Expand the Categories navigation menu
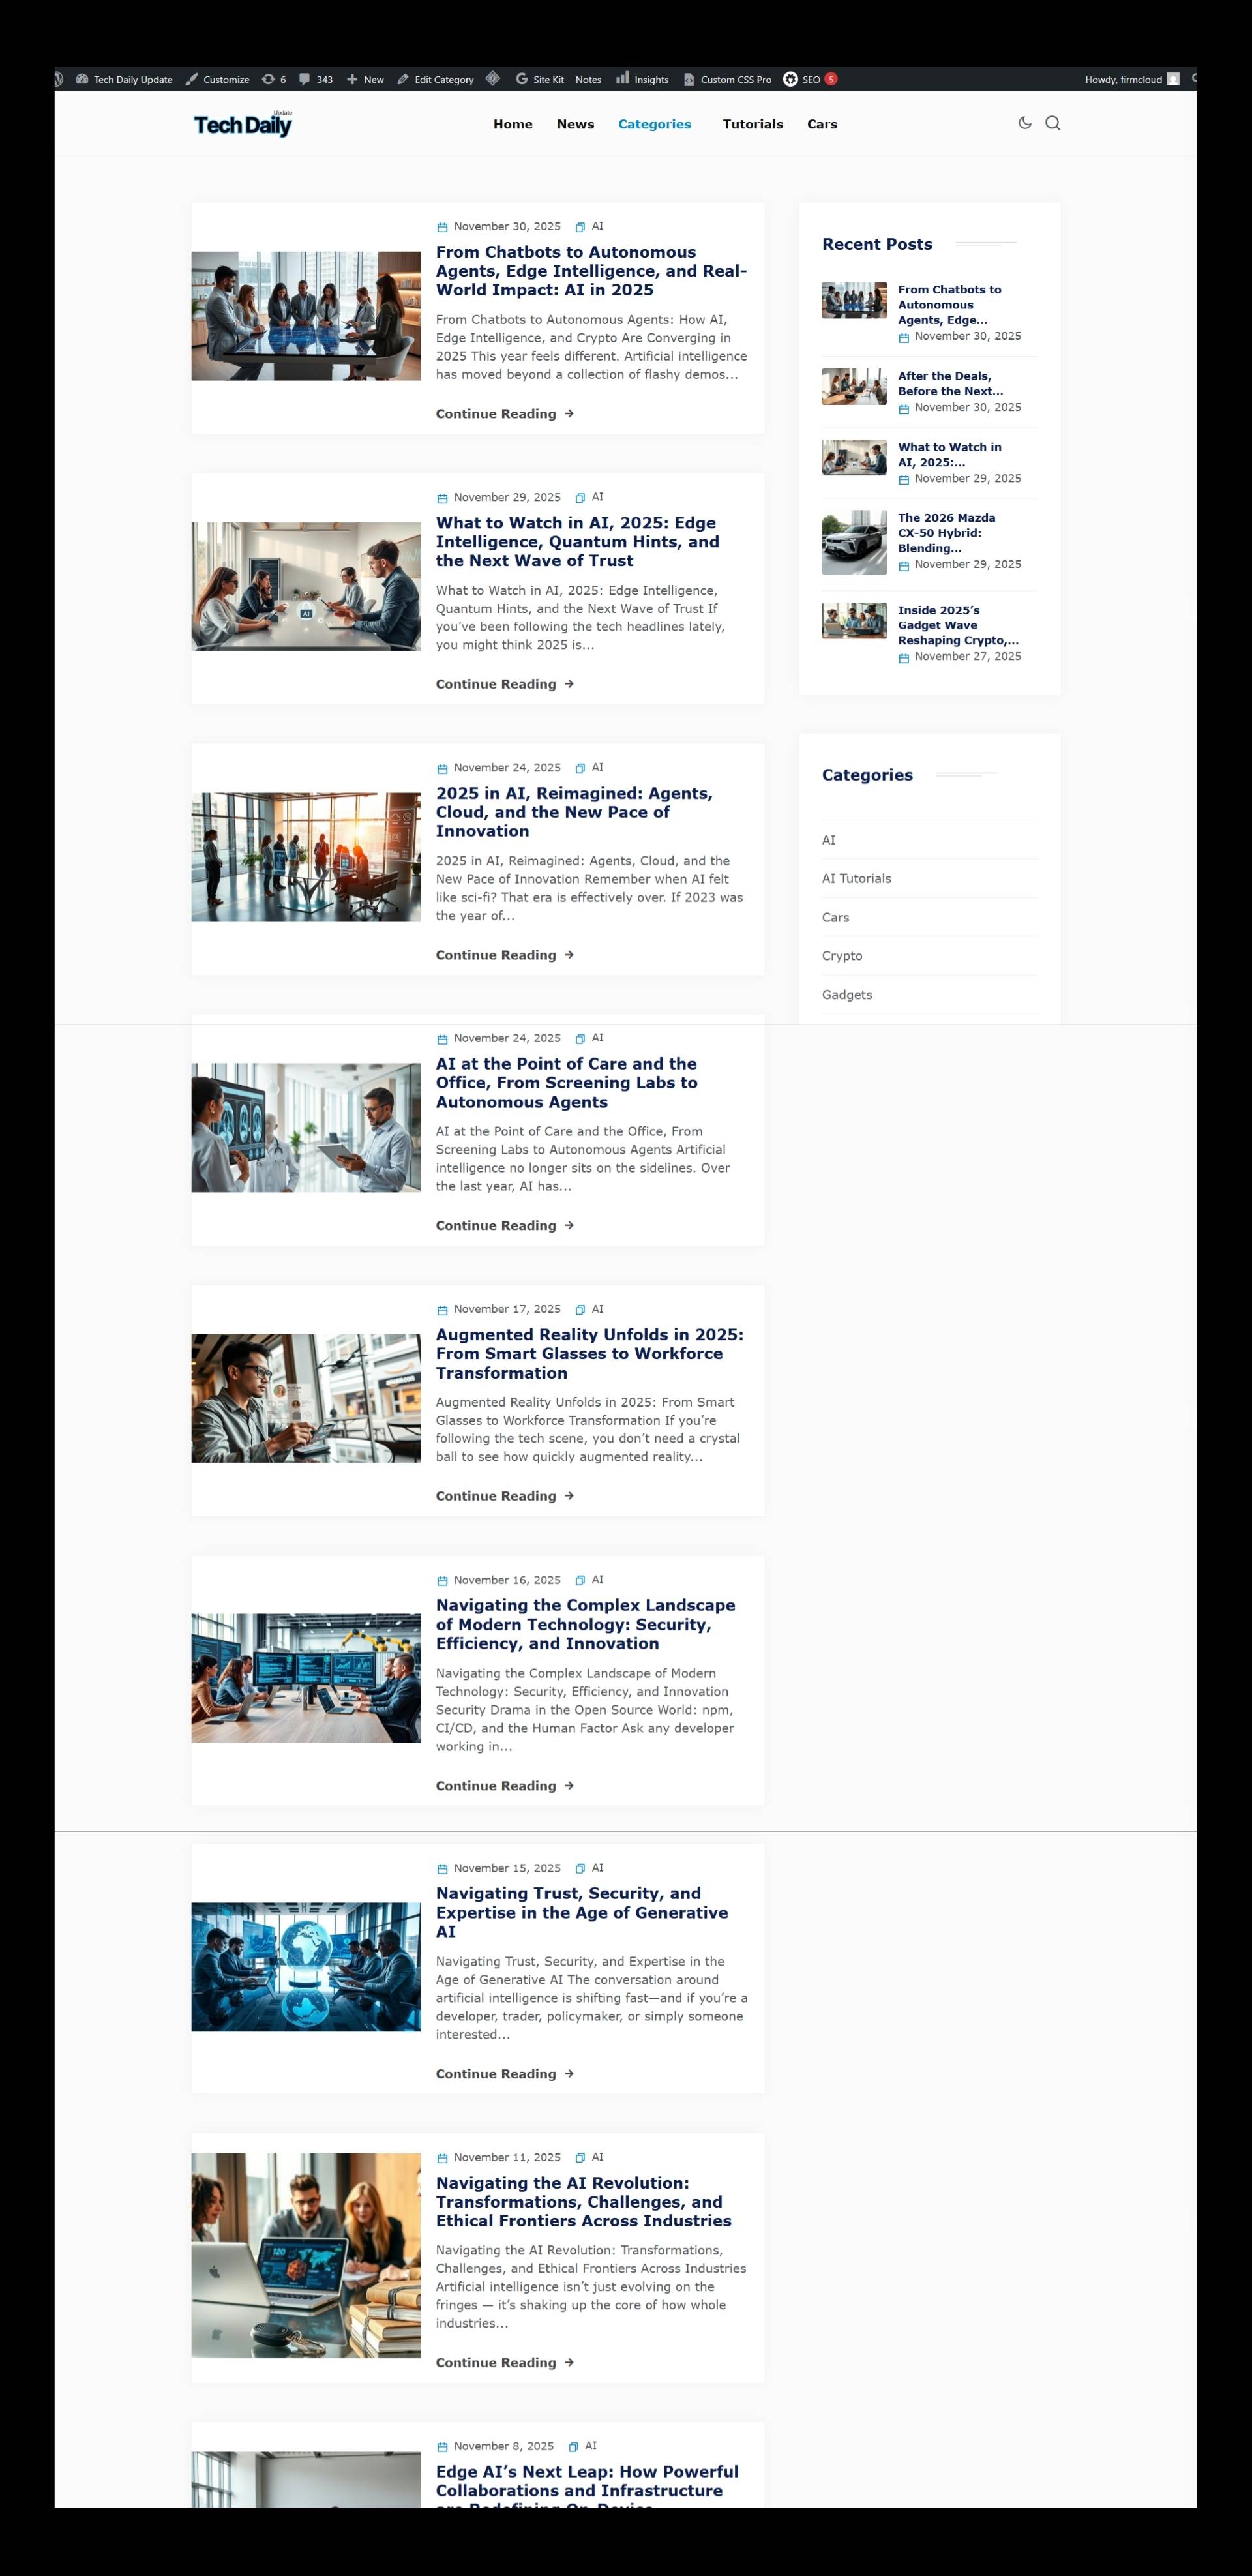The width and height of the screenshot is (1252, 2576). pyautogui.click(x=655, y=124)
